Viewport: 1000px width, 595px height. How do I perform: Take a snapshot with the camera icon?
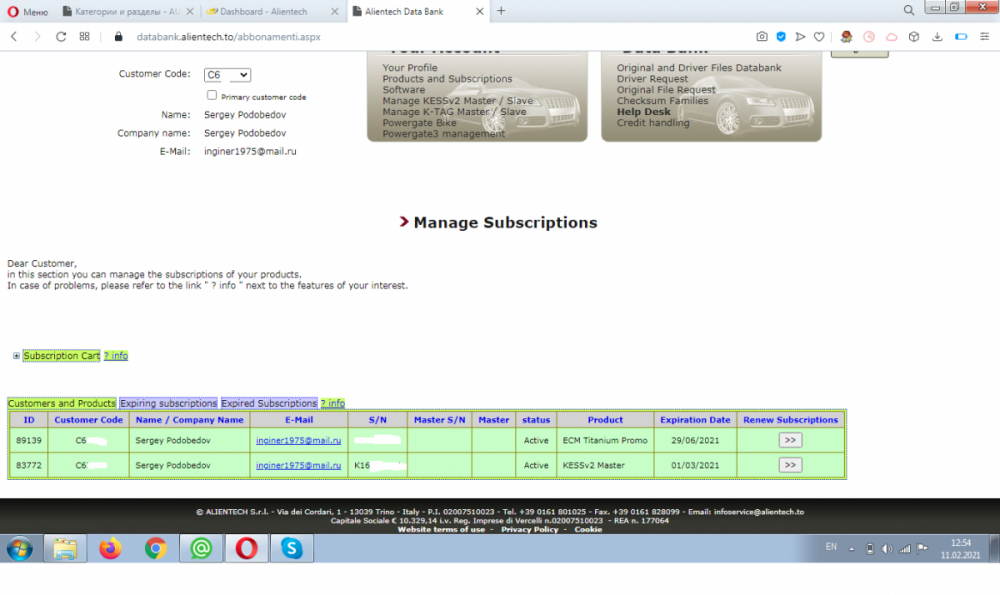coord(761,36)
